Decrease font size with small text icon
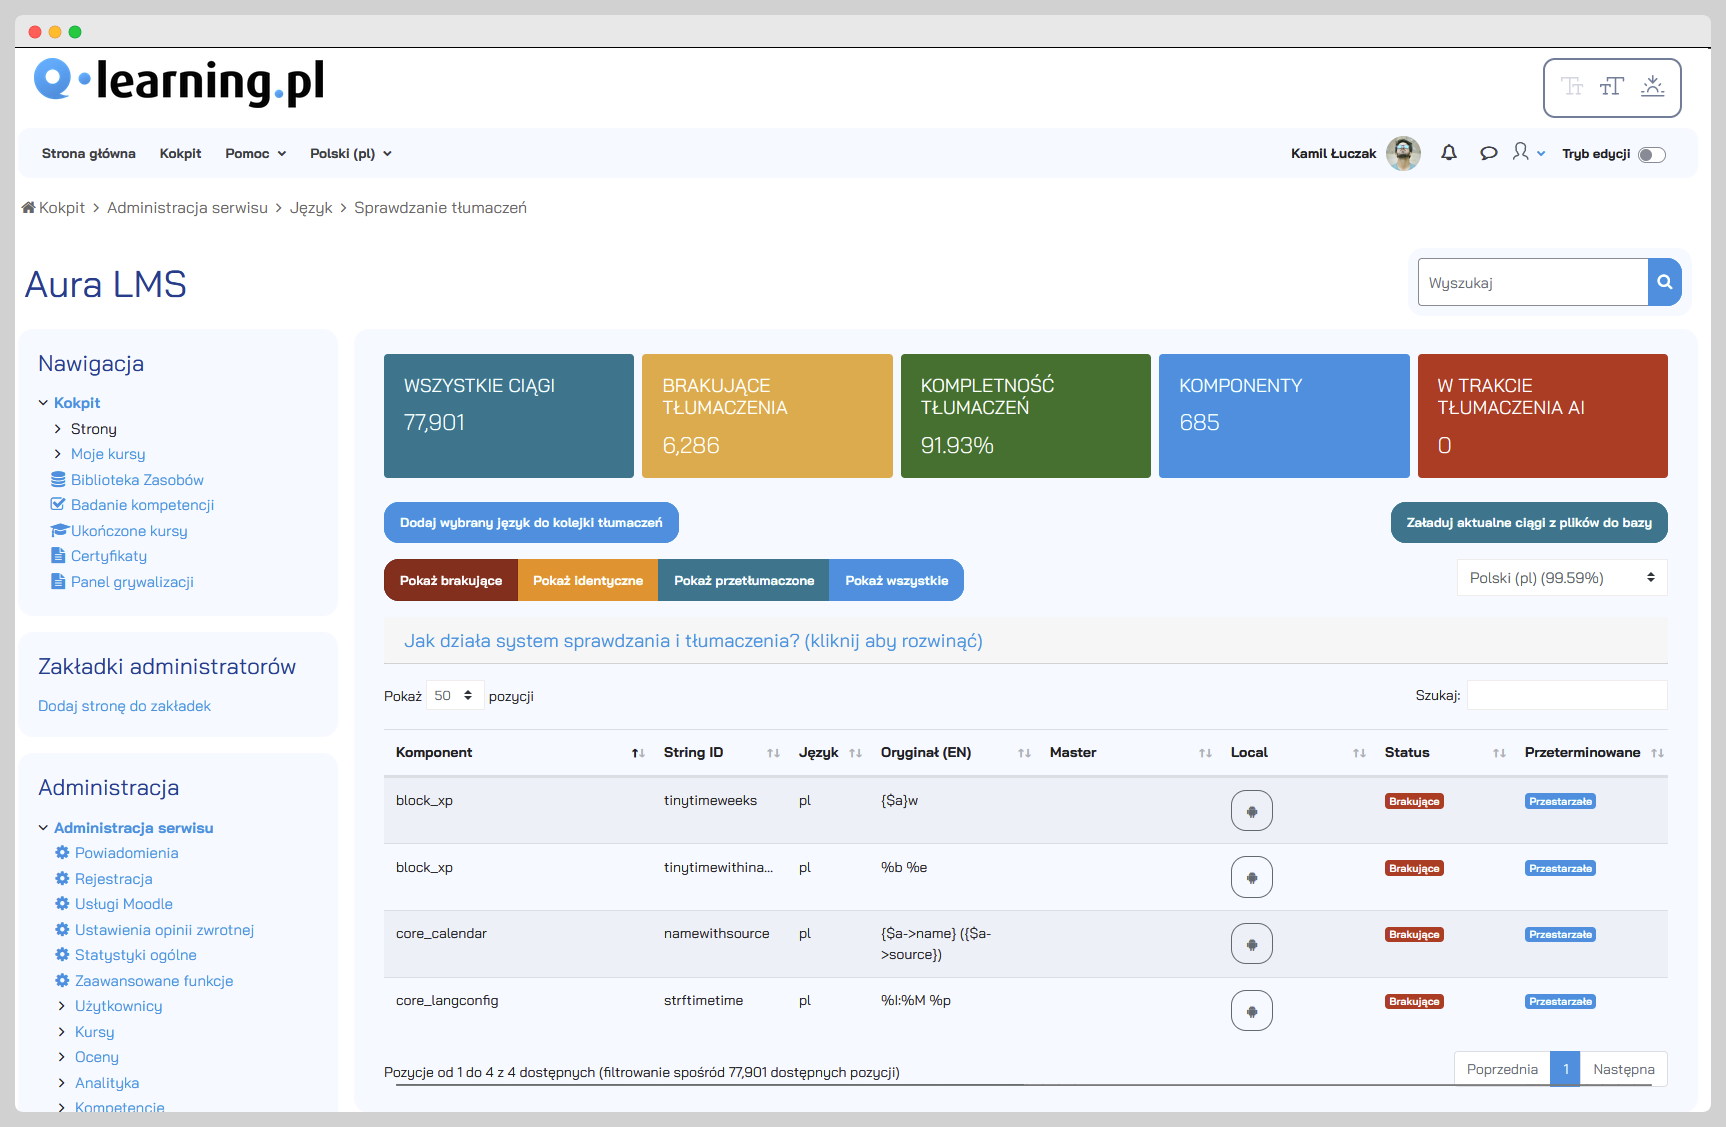This screenshot has height=1127, width=1726. (x=1572, y=87)
